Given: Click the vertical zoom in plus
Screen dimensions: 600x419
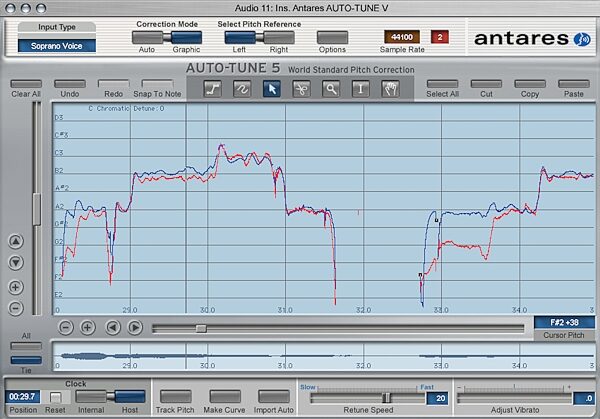Looking at the screenshot, I should 16,287.
